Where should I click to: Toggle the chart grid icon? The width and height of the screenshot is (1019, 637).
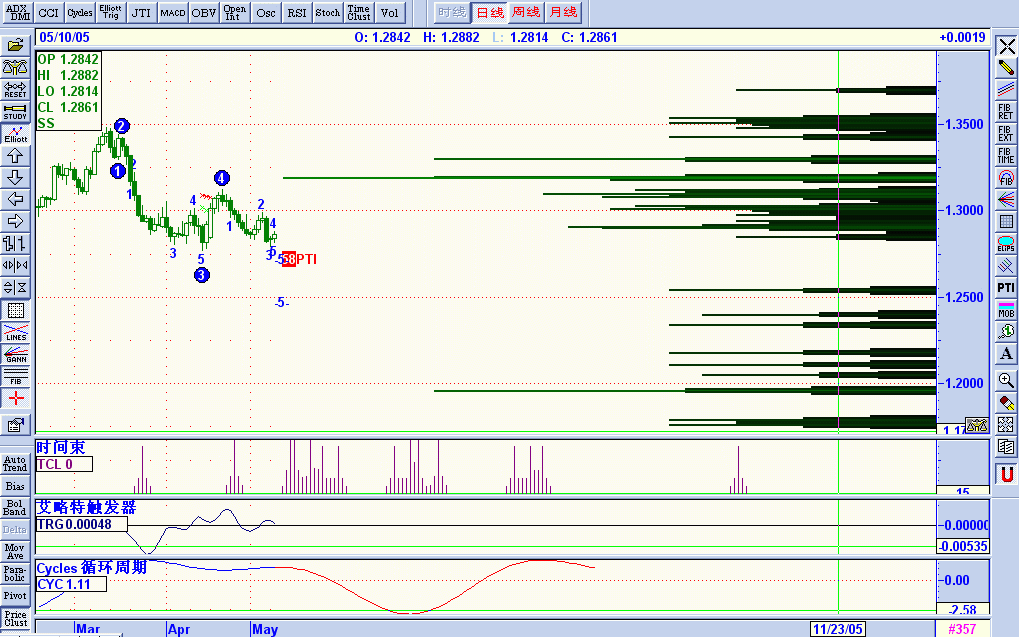click(16, 311)
